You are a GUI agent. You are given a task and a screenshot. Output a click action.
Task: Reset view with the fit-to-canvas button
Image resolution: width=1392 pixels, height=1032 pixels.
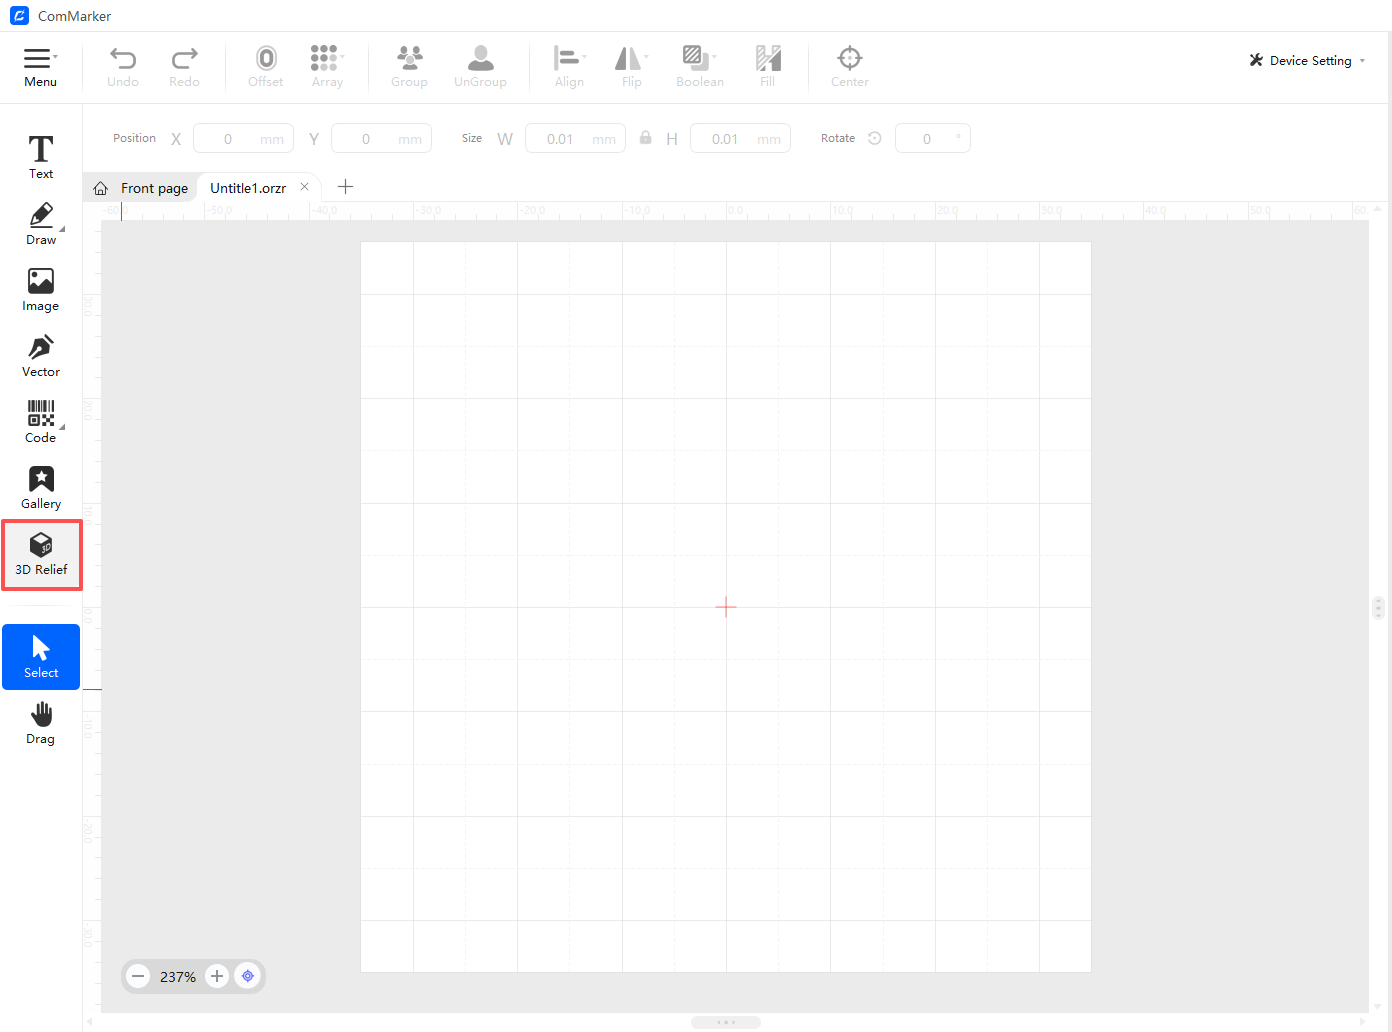(x=248, y=976)
